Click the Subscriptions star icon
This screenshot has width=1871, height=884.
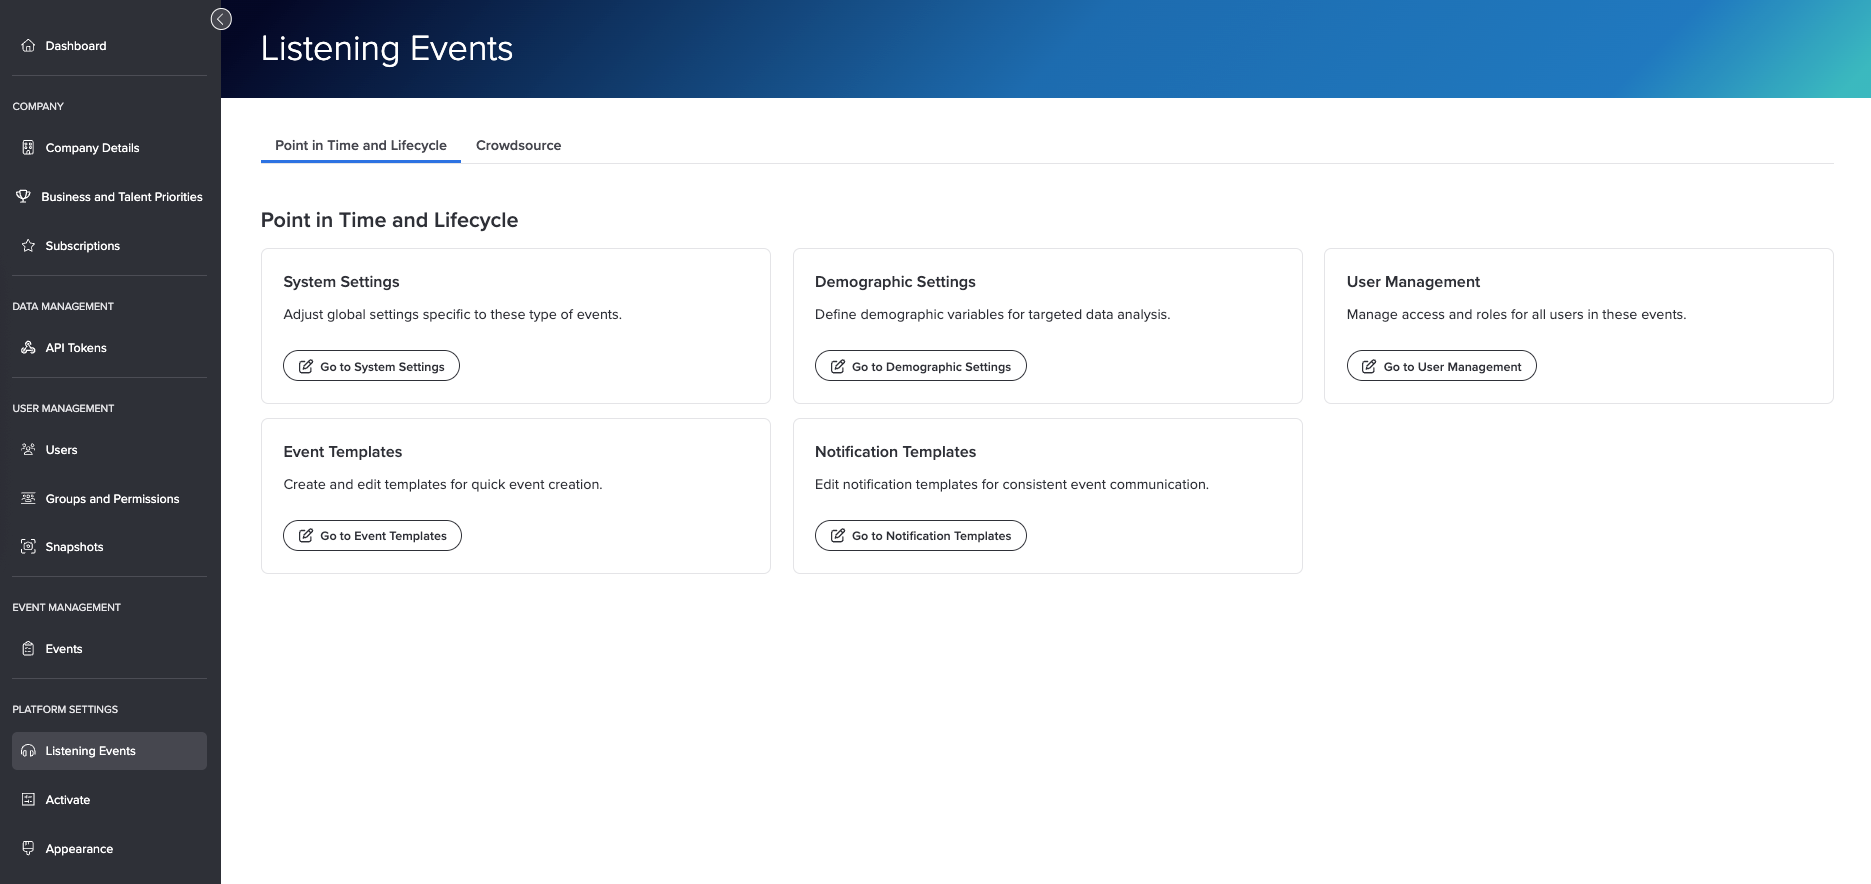(28, 246)
